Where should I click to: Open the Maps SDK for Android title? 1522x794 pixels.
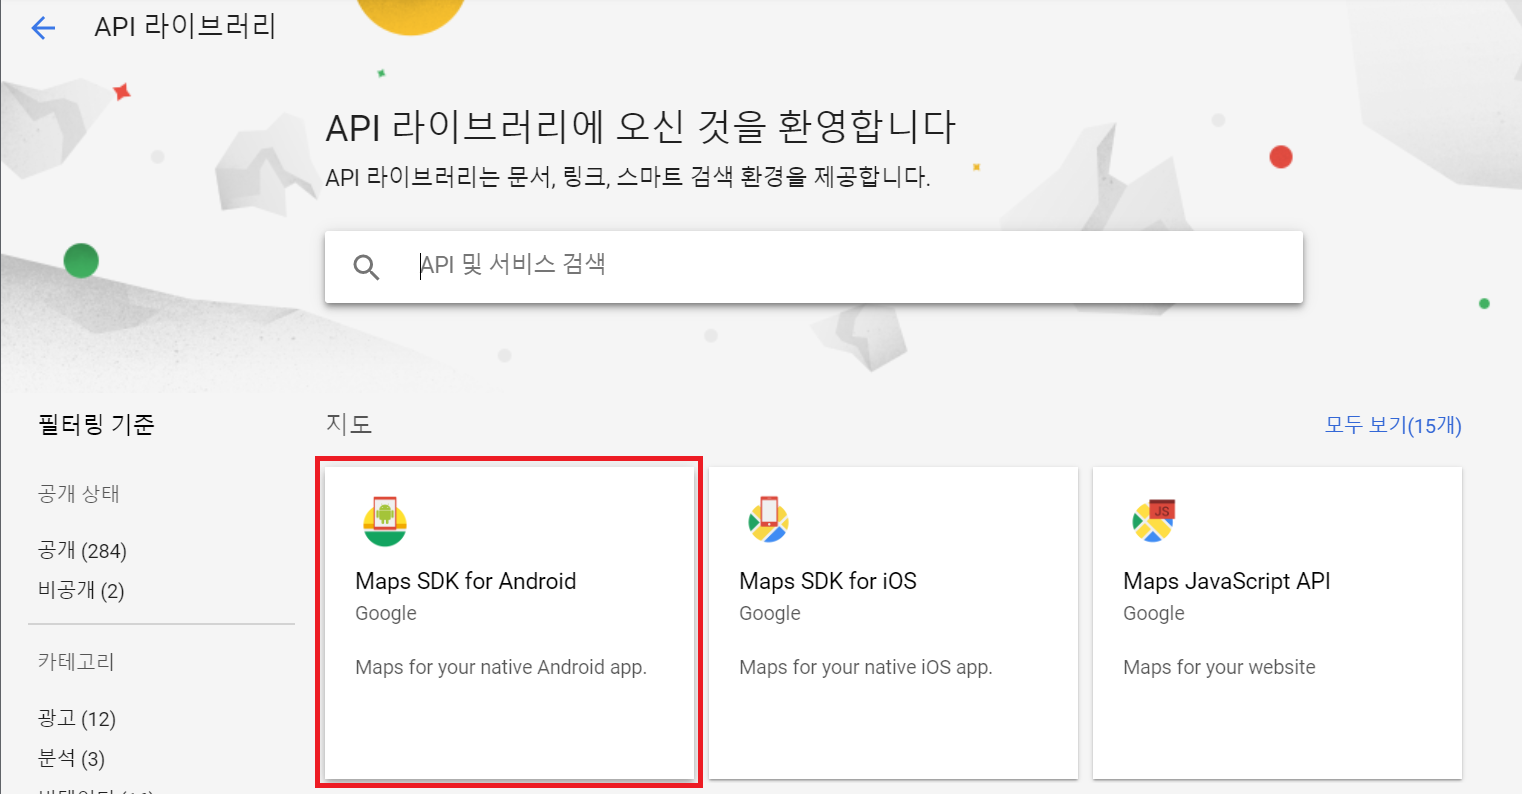point(465,581)
